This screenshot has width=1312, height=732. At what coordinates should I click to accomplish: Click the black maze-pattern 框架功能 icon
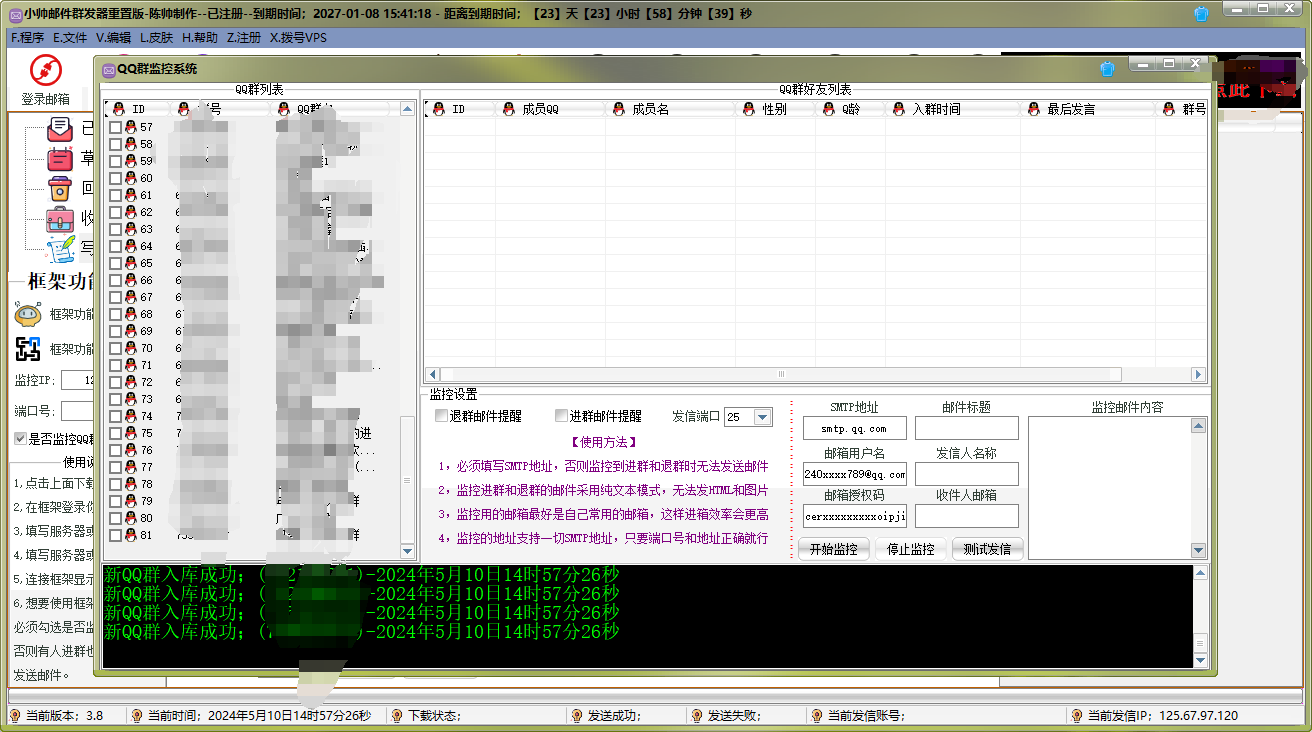(x=28, y=349)
